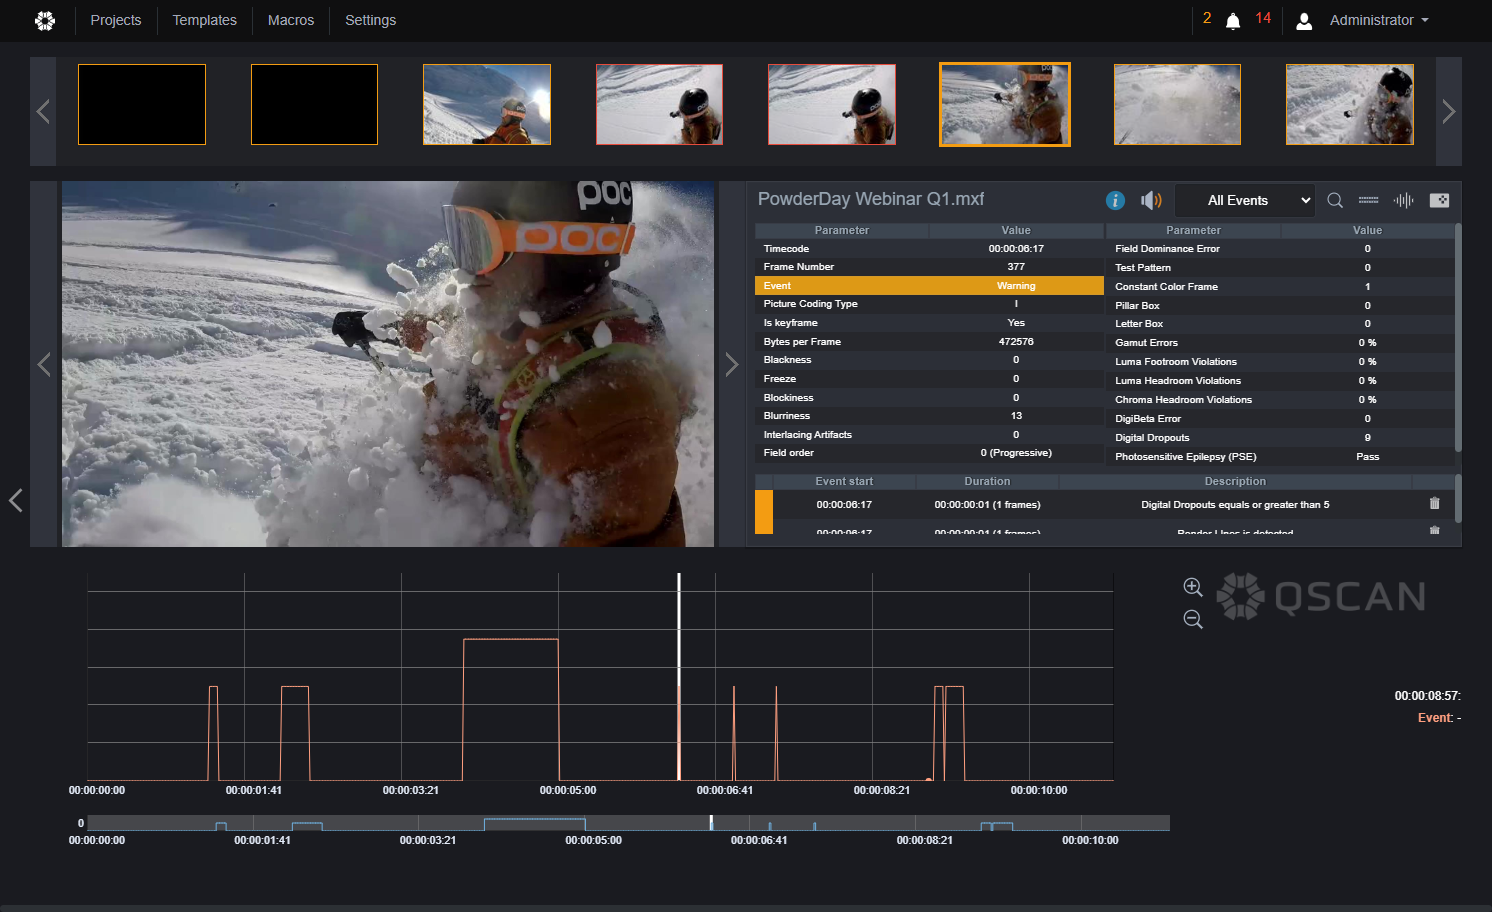Click the Constant Color Frame row

1280,287
